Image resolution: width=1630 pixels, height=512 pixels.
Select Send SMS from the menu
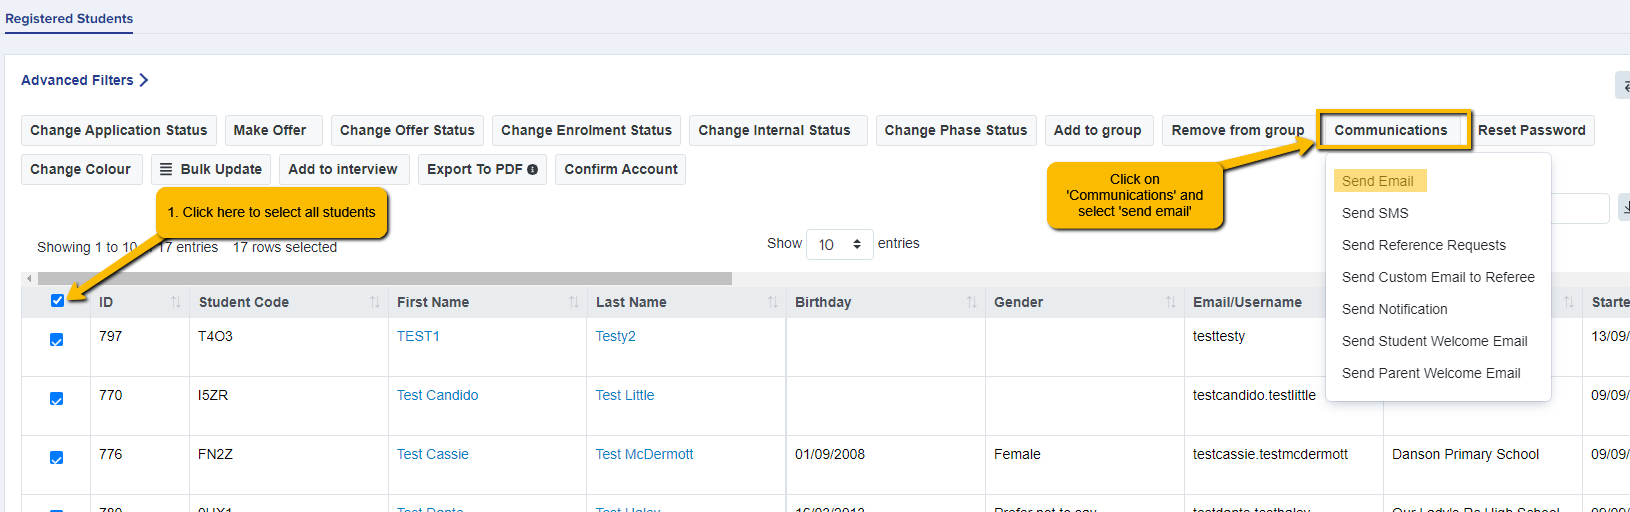coord(1375,213)
